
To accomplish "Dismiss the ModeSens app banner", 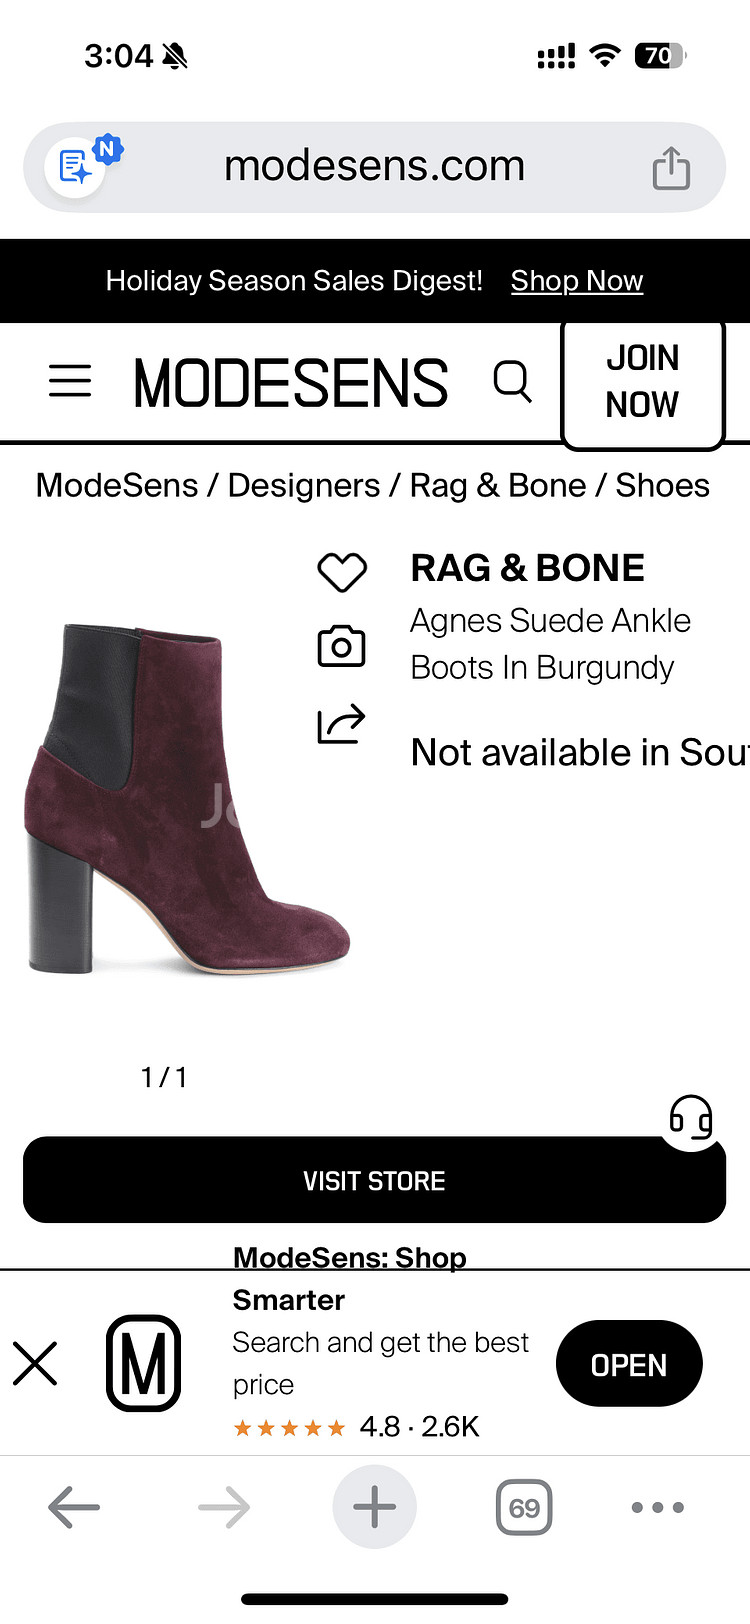I will (36, 1363).
